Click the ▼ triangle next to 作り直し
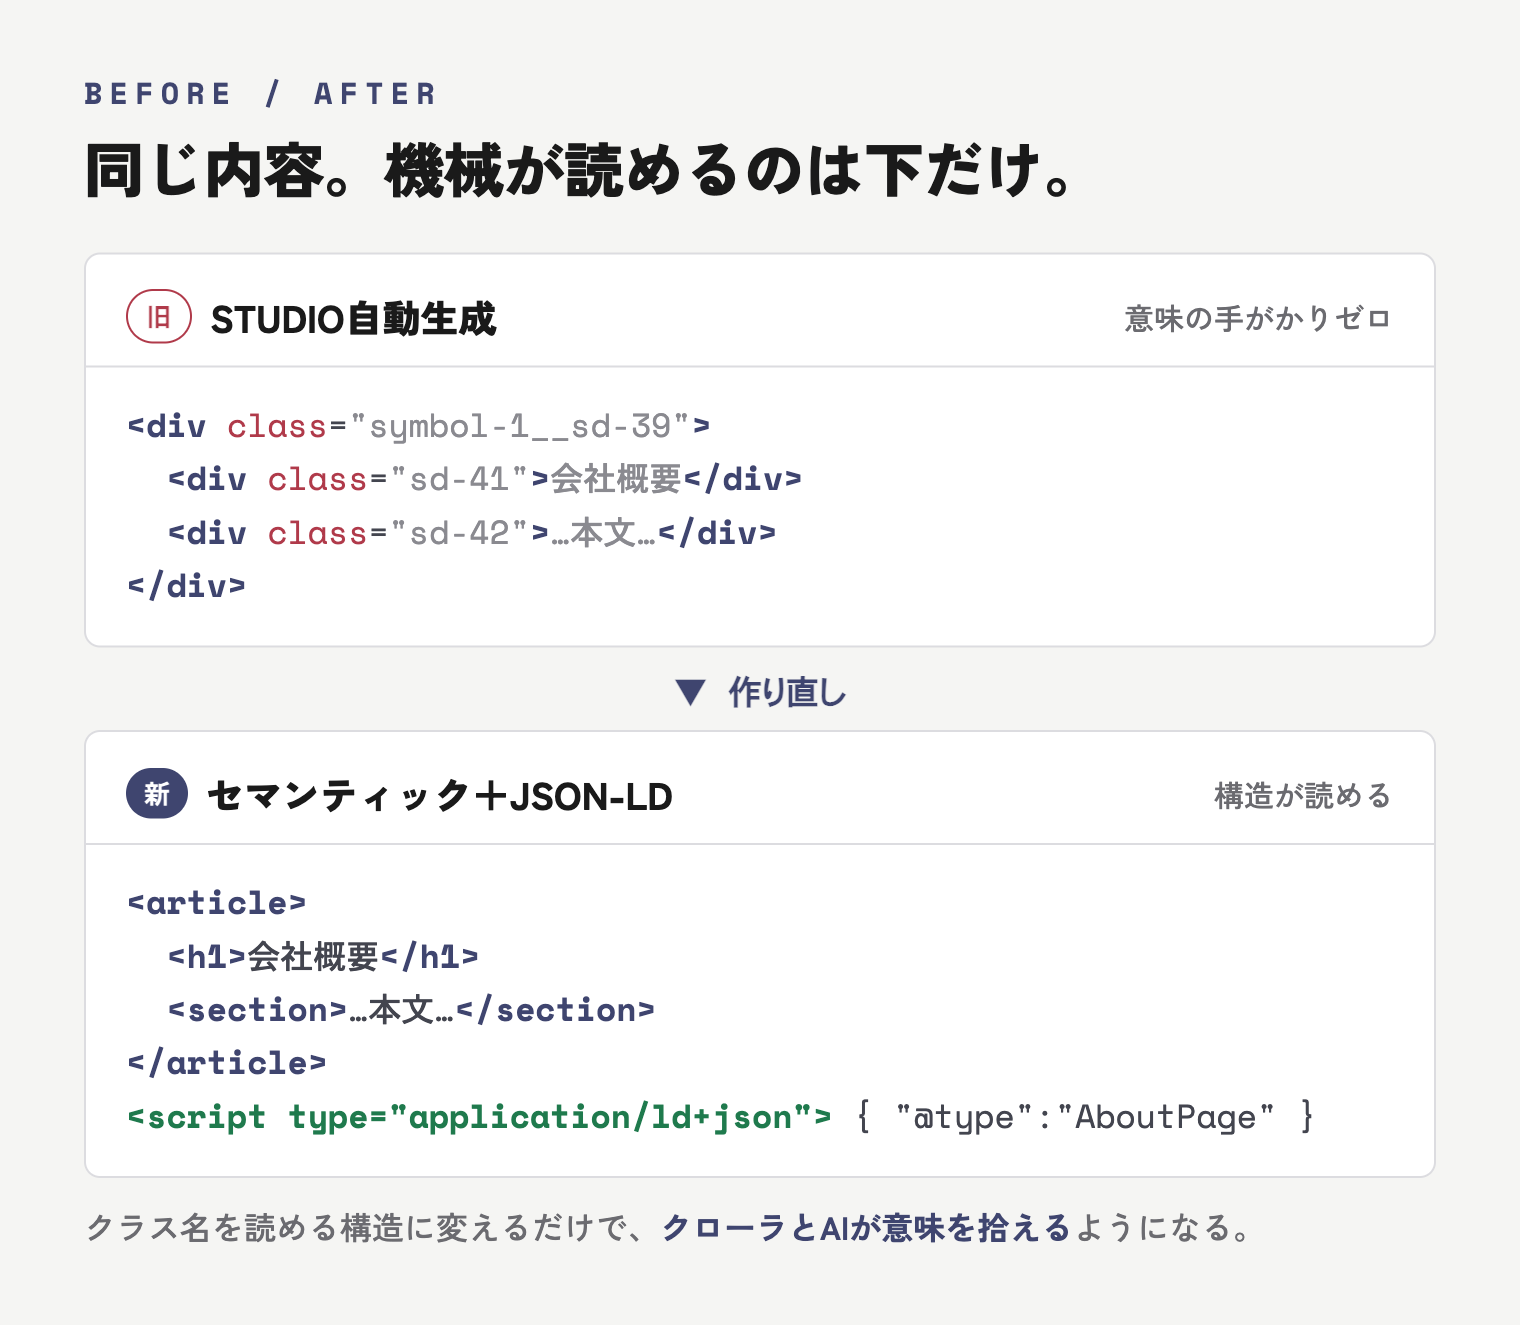Screen dimensions: 1520x1325 pyautogui.click(x=690, y=692)
